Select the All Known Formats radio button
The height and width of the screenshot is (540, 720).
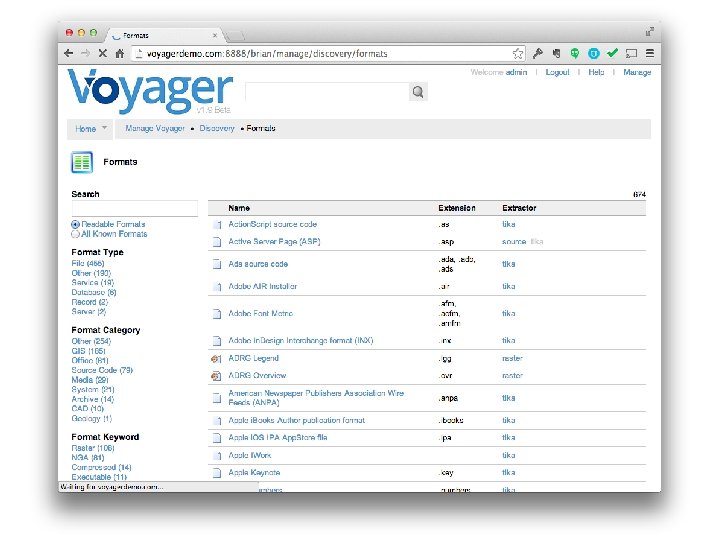coord(75,234)
